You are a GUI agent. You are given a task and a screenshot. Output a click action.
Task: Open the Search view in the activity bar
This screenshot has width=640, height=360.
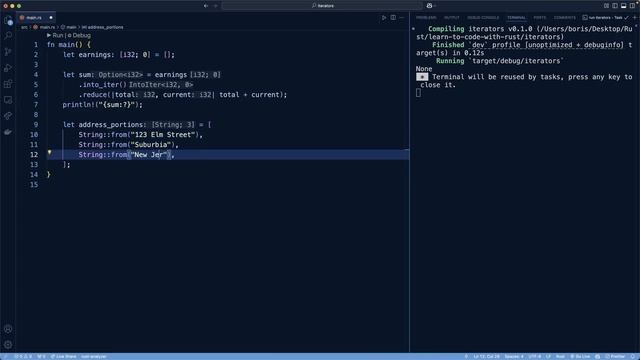click(8, 36)
